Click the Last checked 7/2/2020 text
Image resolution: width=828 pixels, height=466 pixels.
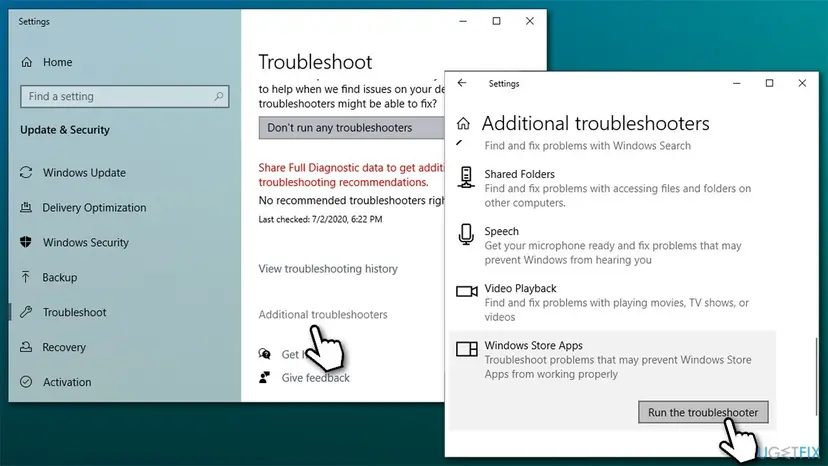point(320,219)
